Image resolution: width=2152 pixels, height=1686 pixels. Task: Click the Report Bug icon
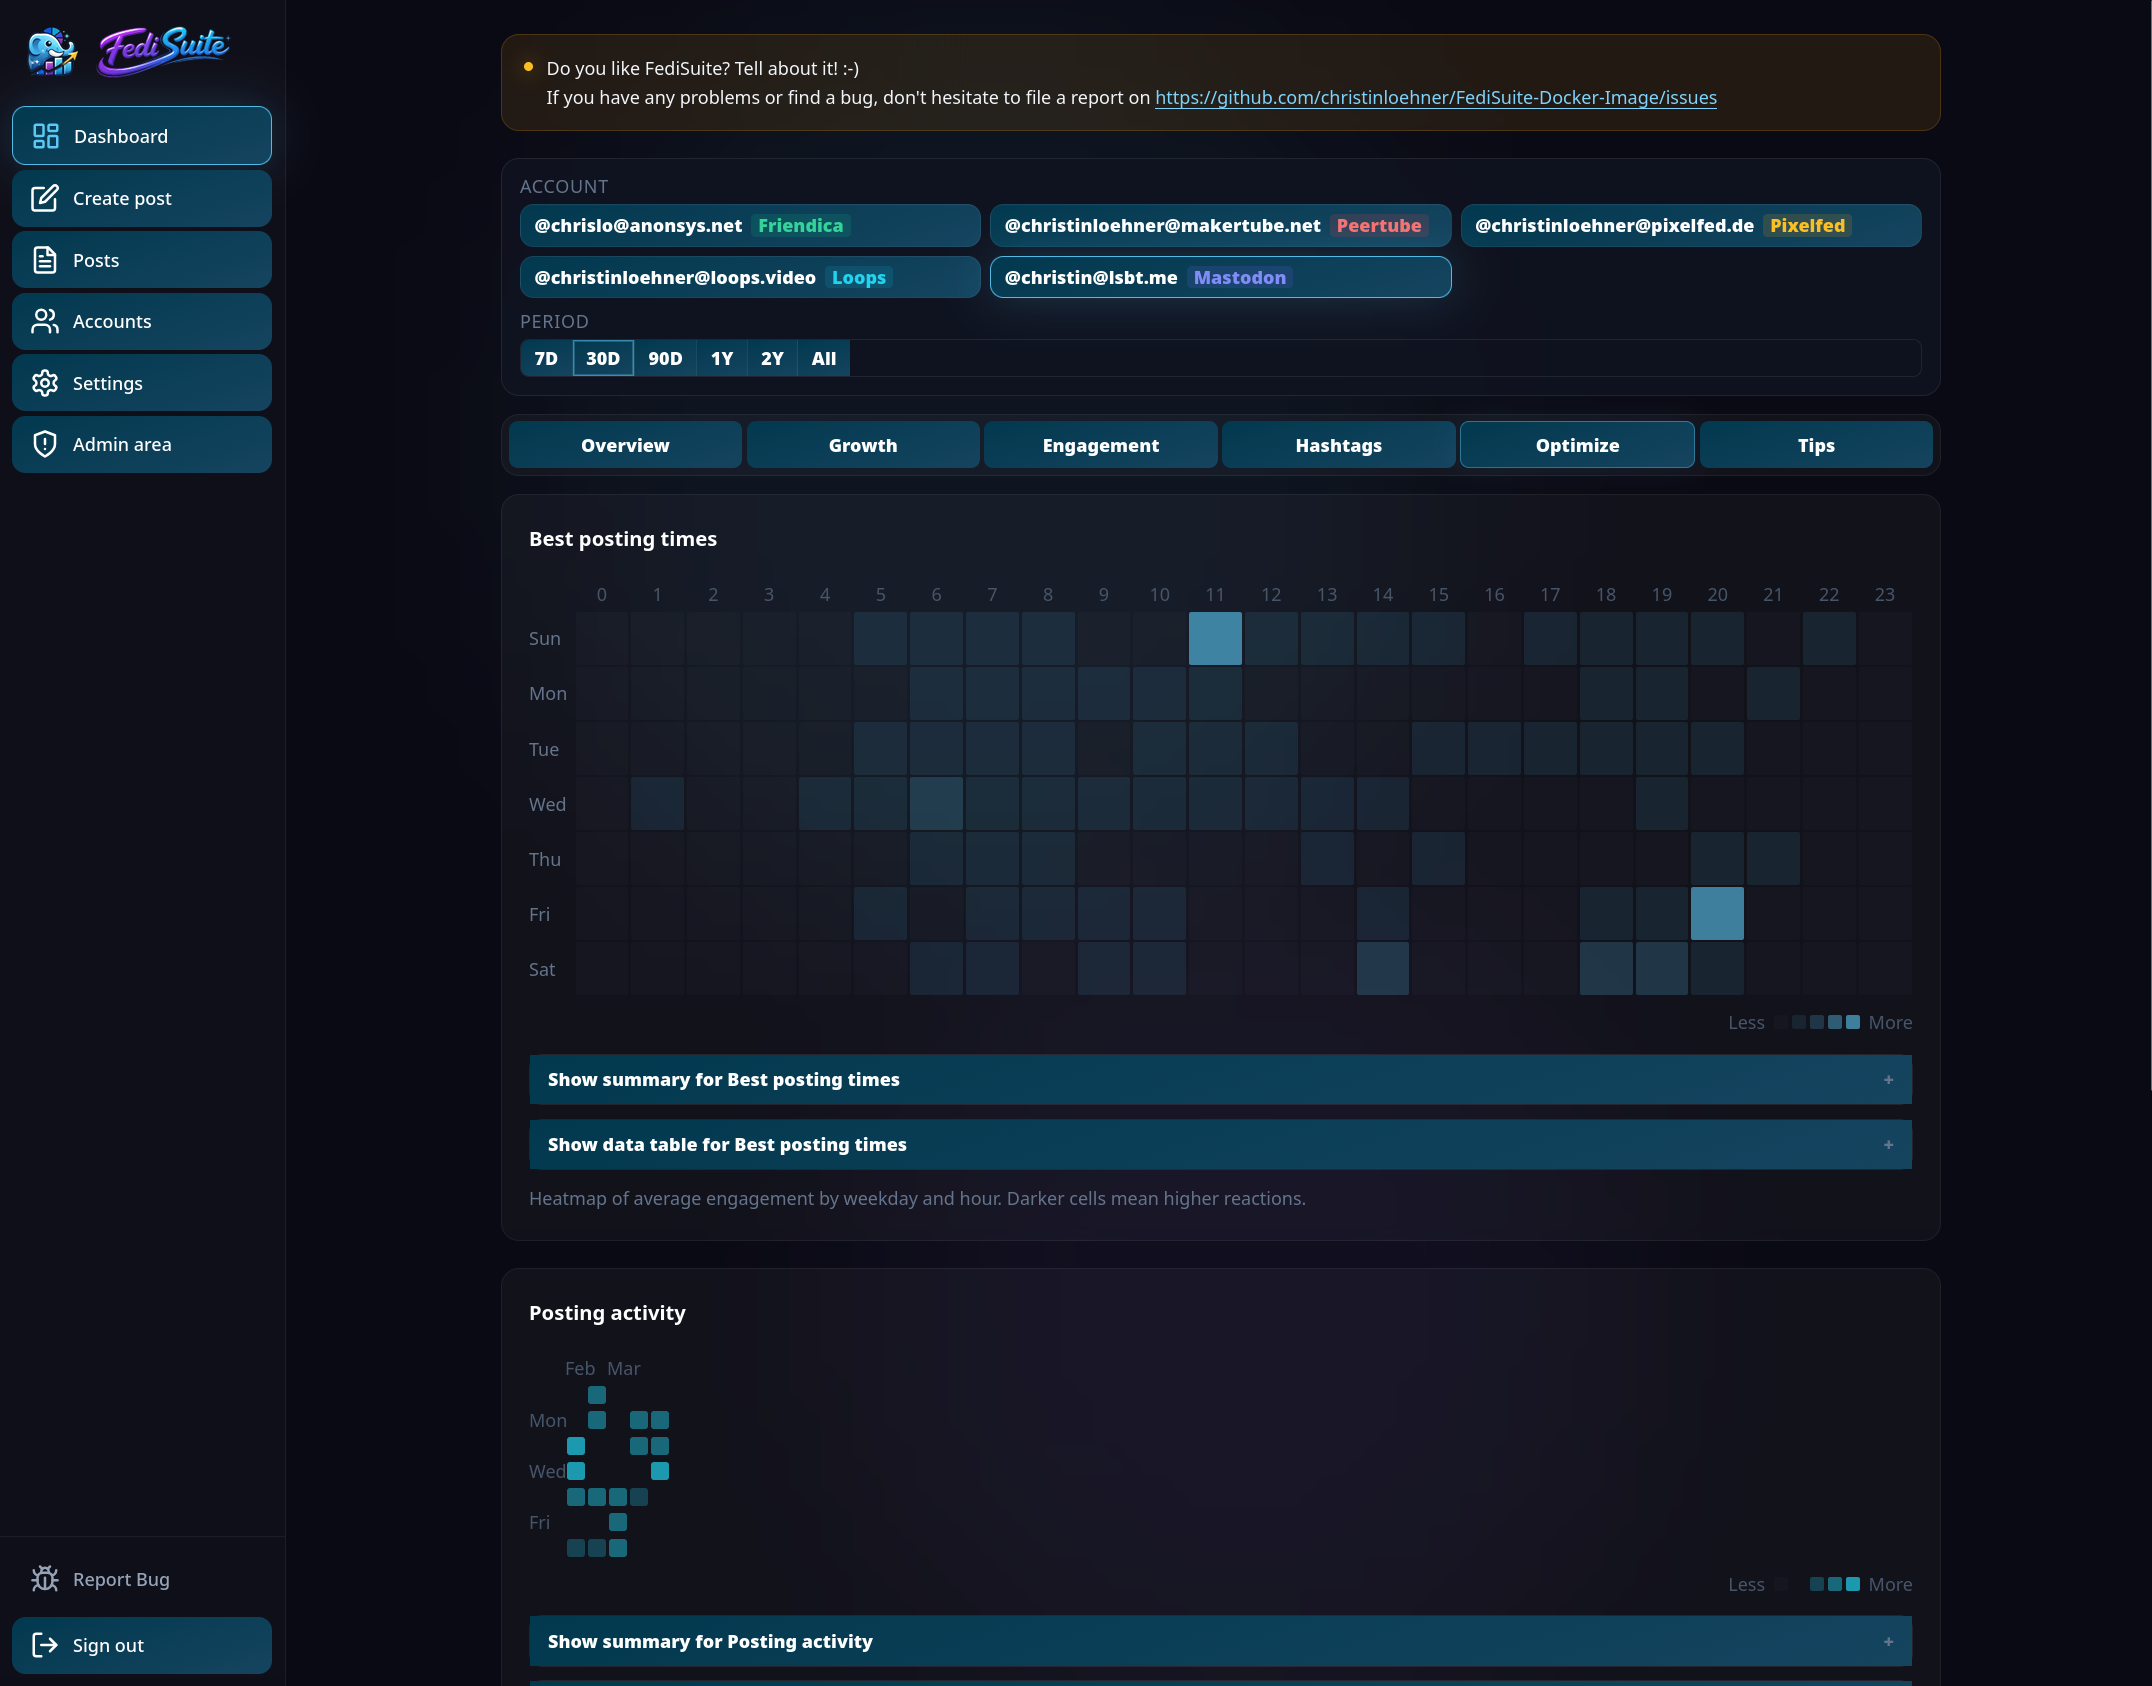[x=46, y=1578]
